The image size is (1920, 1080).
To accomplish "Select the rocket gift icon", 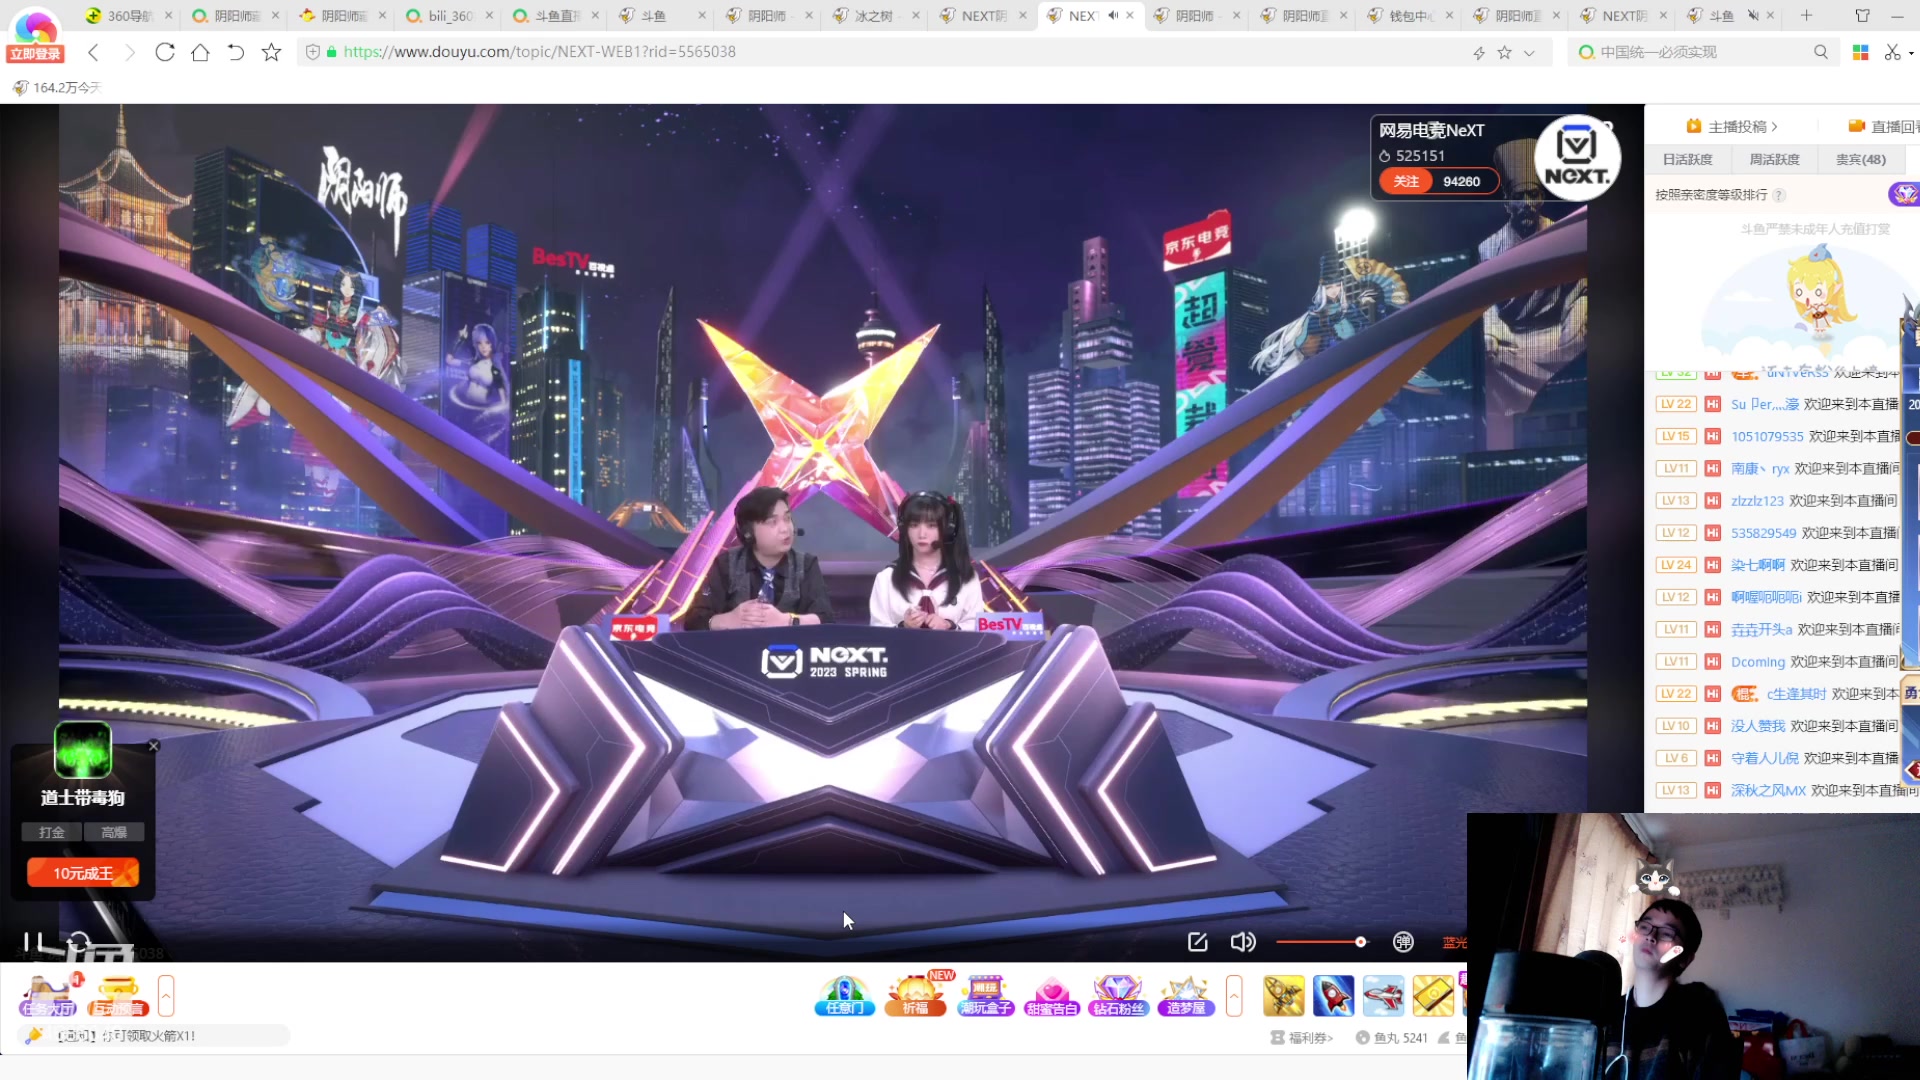I will coord(1333,996).
